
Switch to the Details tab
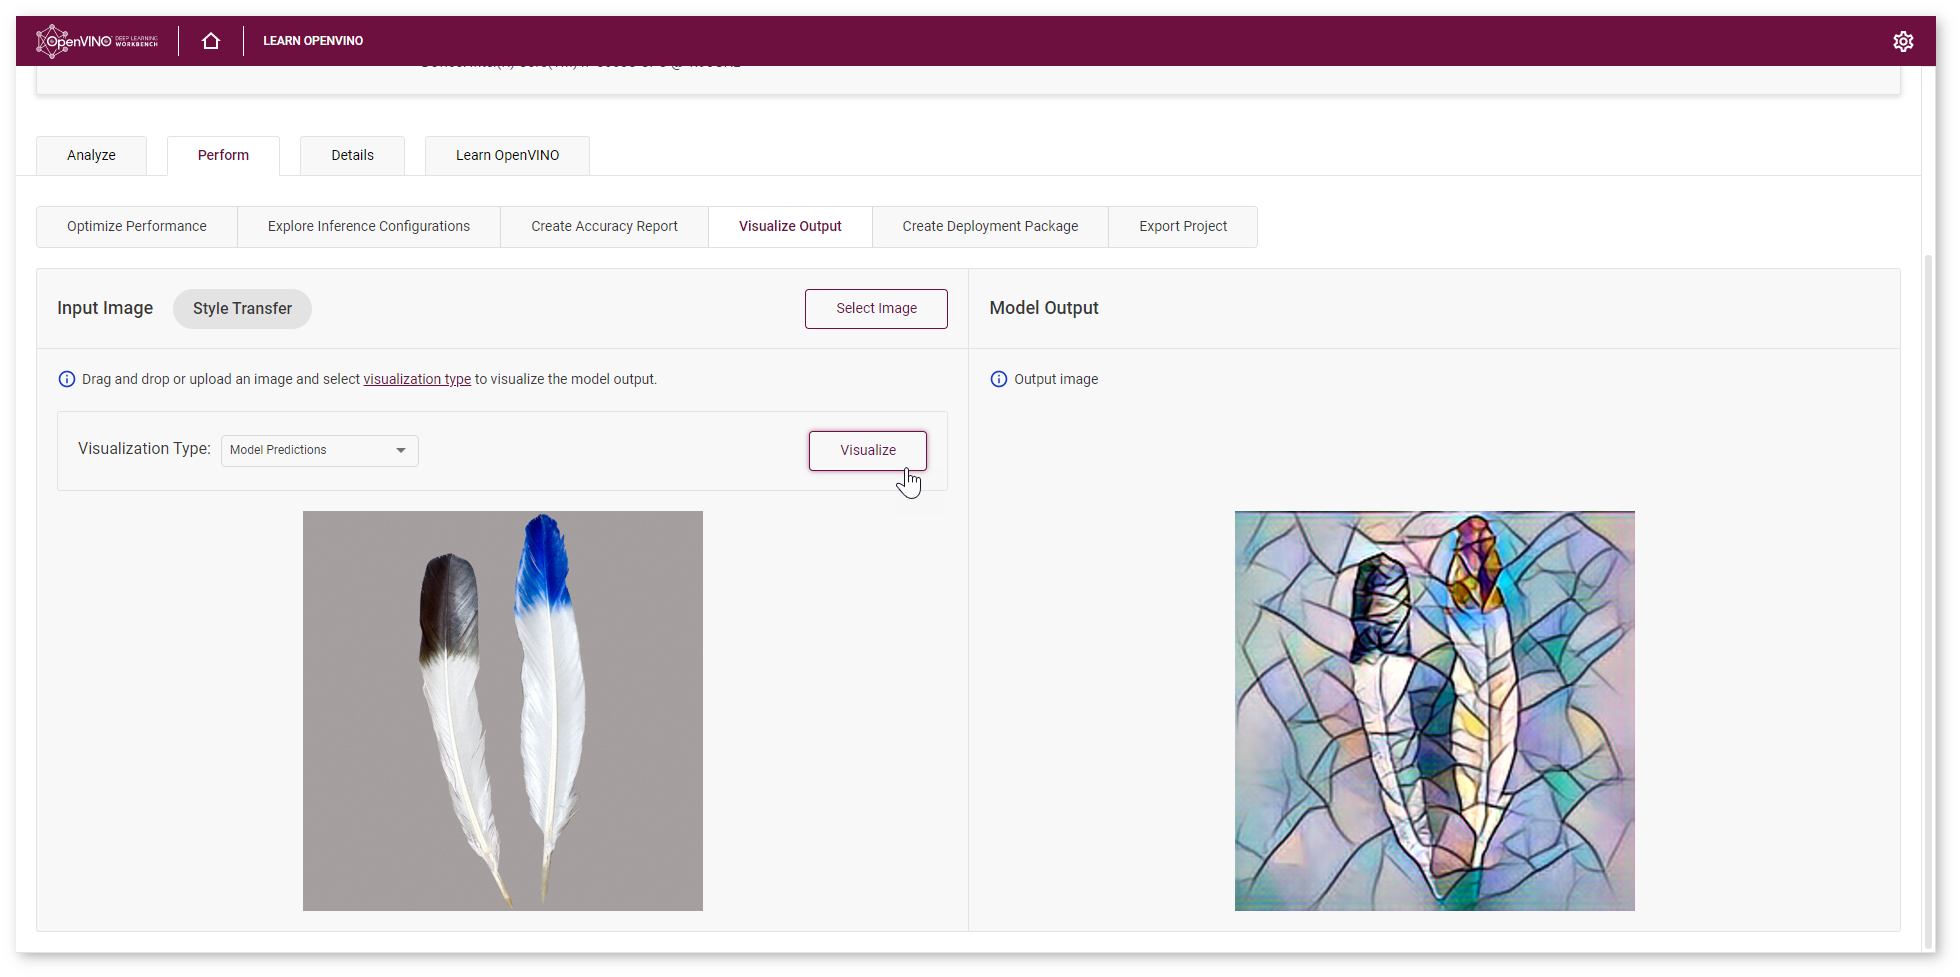tap(352, 155)
